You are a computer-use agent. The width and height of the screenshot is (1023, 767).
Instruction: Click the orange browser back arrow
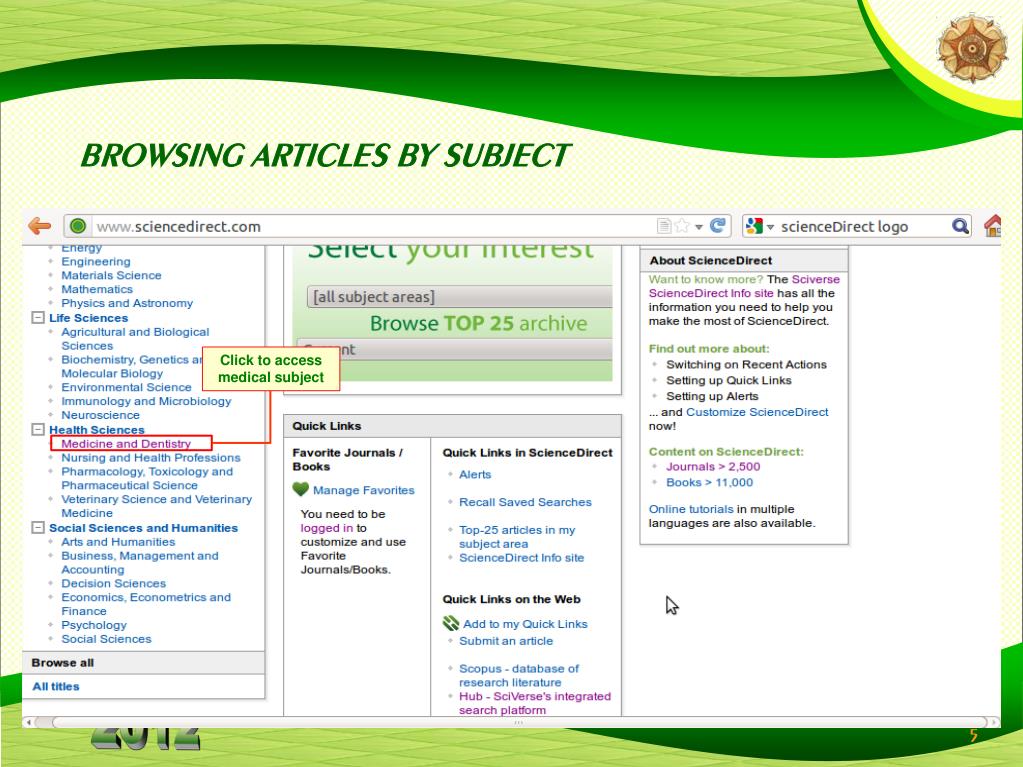(40, 226)
